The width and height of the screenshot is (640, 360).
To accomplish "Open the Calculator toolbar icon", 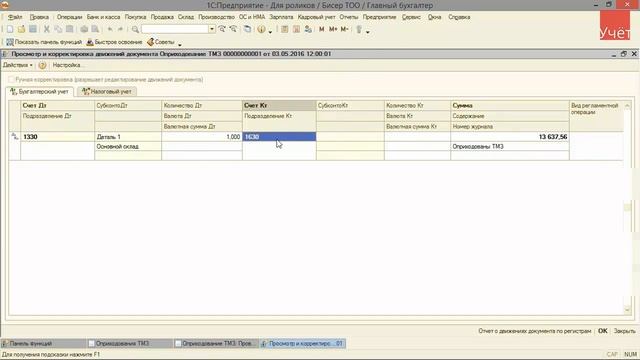I will 285,29.
